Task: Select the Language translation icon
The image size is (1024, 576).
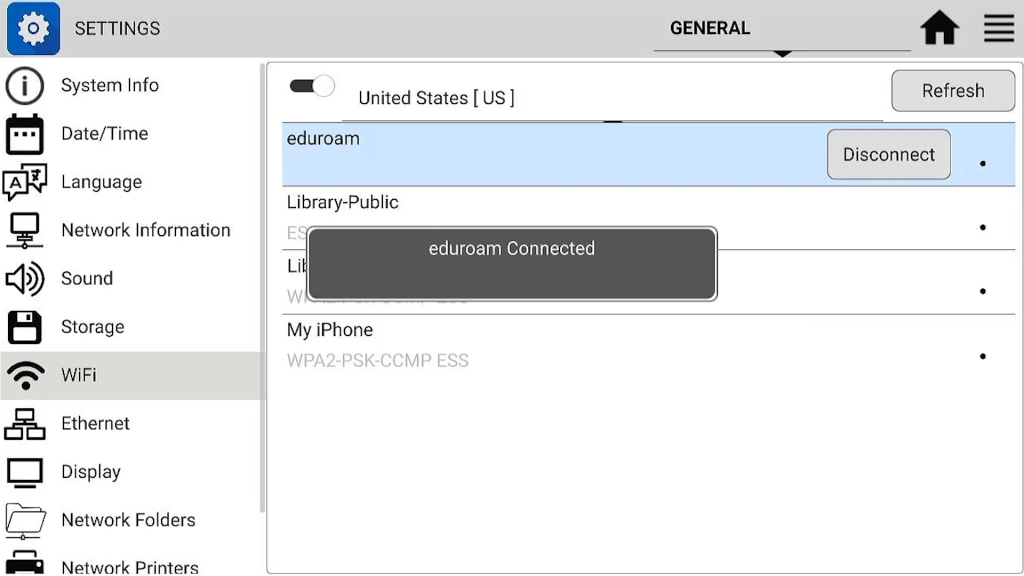Action: click(25, 182)
